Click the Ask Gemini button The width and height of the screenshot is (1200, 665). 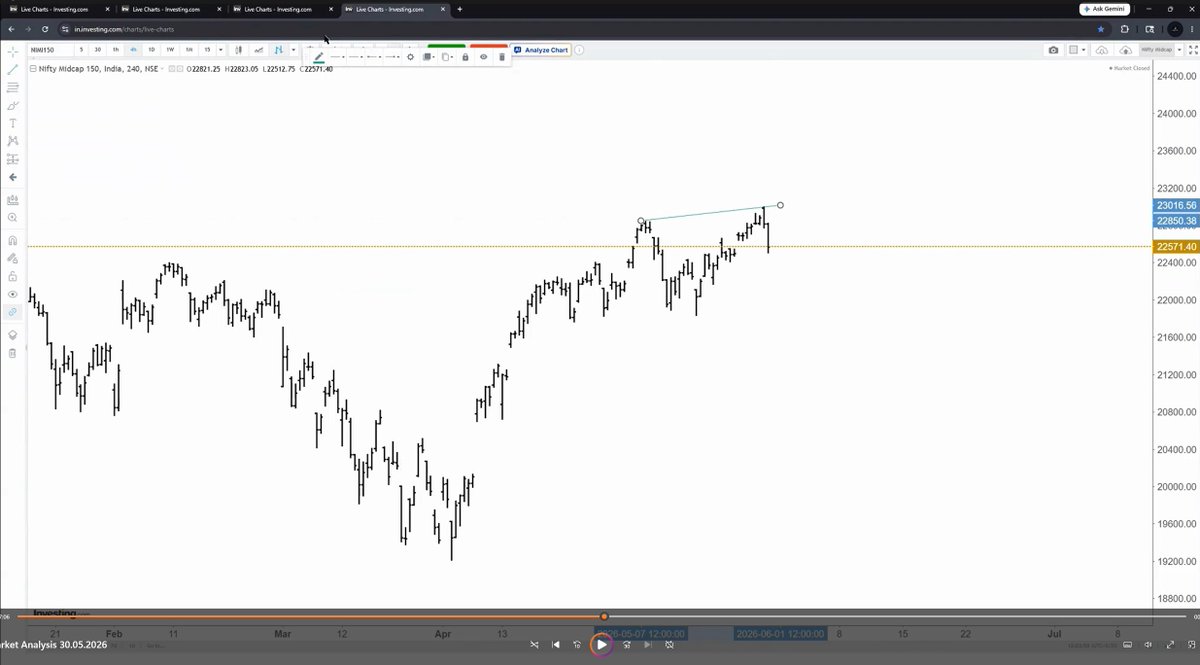point(1104,9)
